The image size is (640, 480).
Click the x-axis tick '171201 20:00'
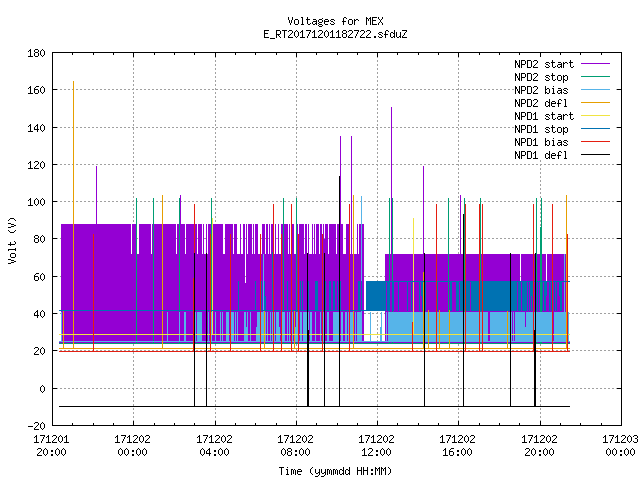(51, 446)
